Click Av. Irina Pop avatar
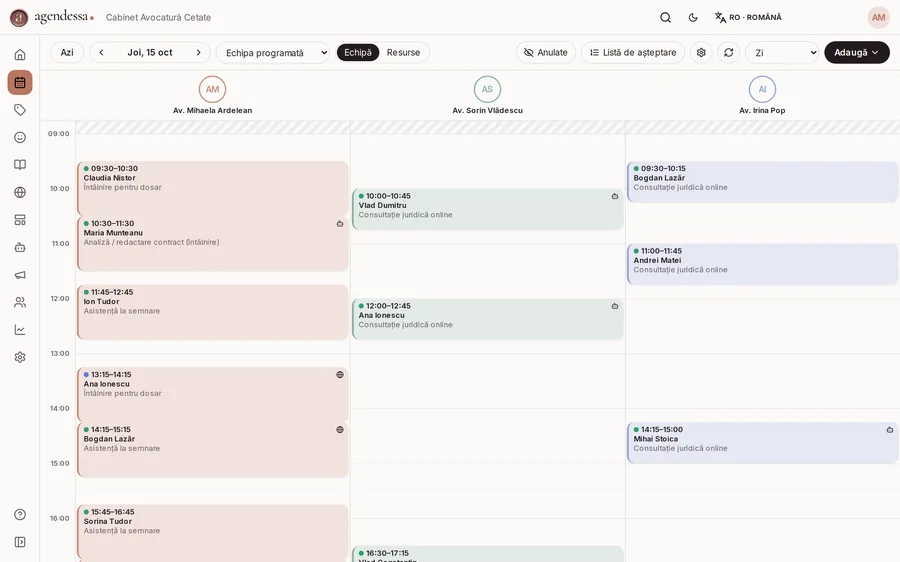 [x=762, y=90]
